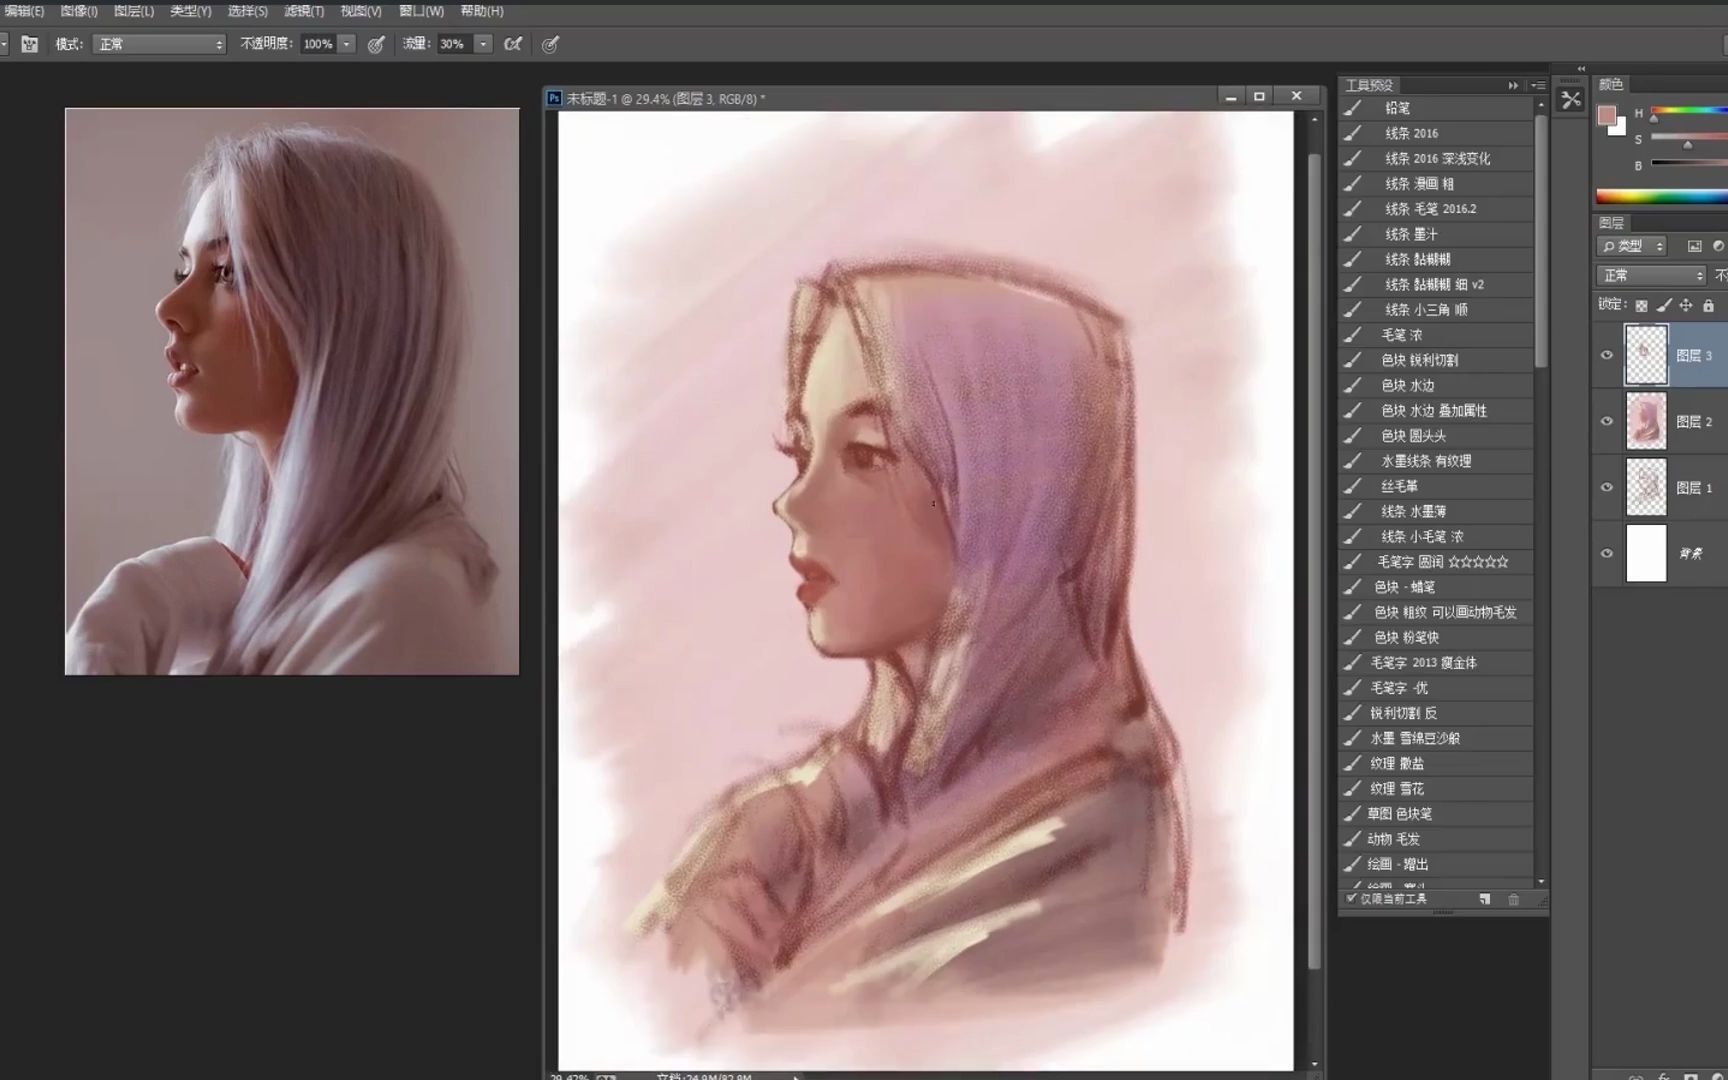Open tool preset picker arrow at options bar start
Screen dimensions: 1728x1080
tap(3, 44)
